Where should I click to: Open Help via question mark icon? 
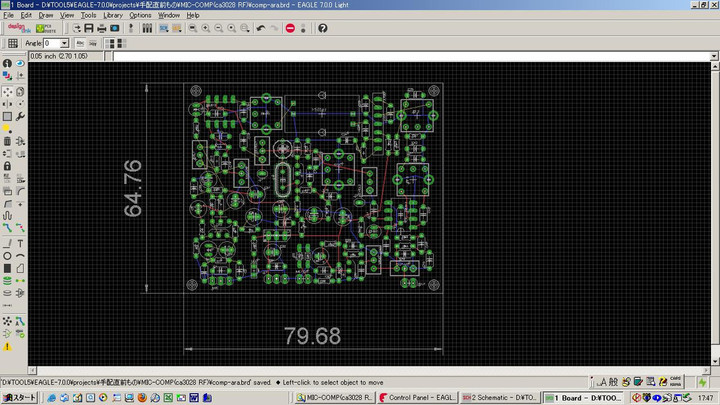pyautogui.click(x=322, y=28)
